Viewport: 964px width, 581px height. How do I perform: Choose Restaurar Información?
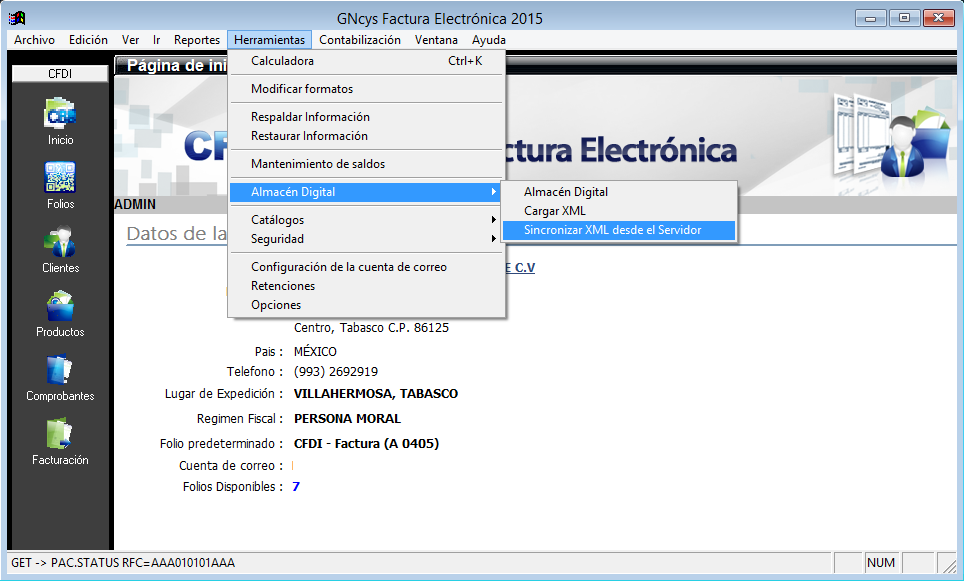366,136
